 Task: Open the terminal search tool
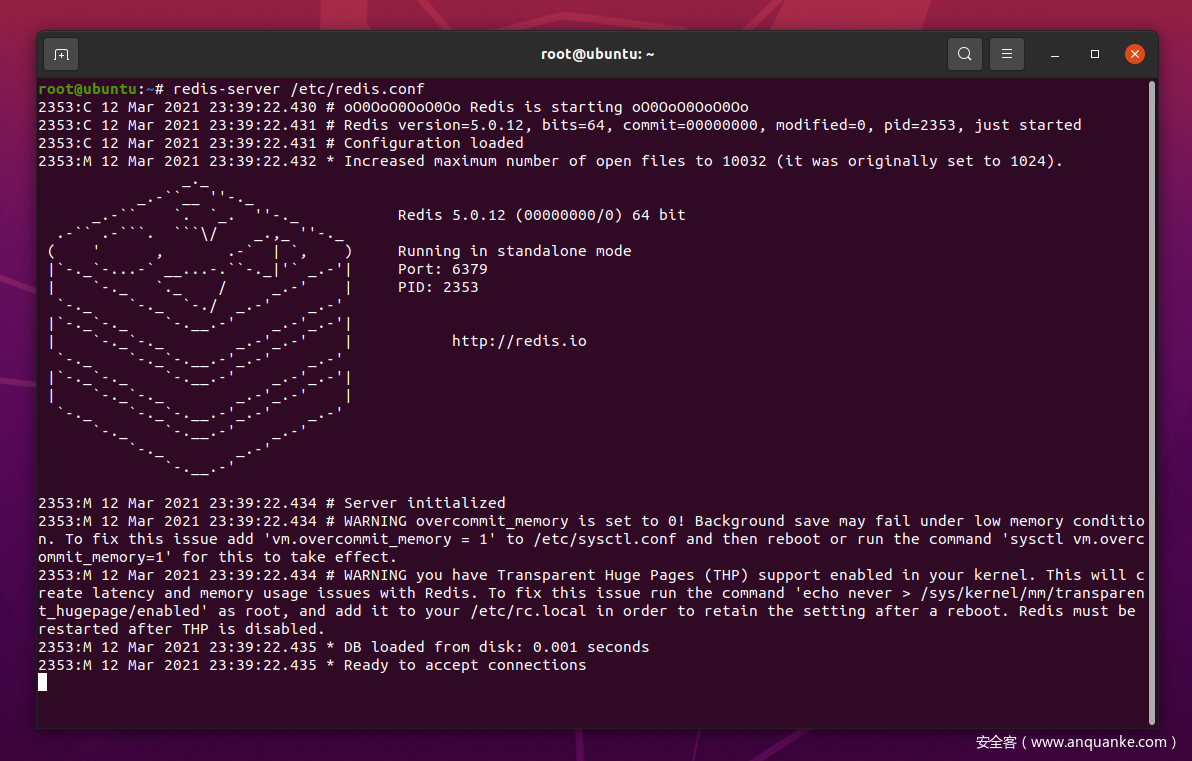click(964, 54)
